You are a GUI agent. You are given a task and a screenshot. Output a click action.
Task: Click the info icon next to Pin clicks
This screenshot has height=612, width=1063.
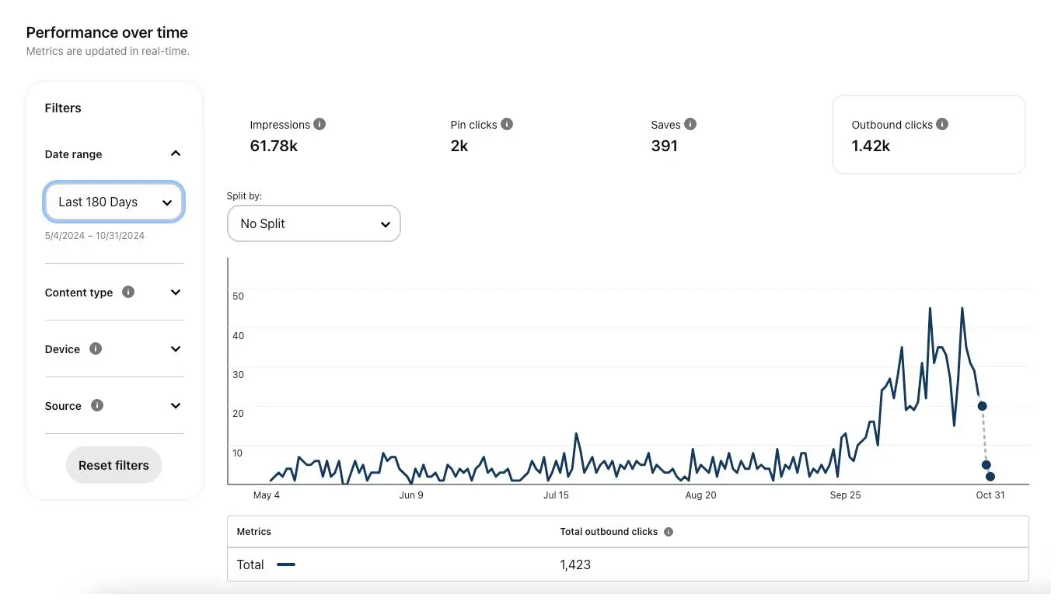(x=507, y=125)
